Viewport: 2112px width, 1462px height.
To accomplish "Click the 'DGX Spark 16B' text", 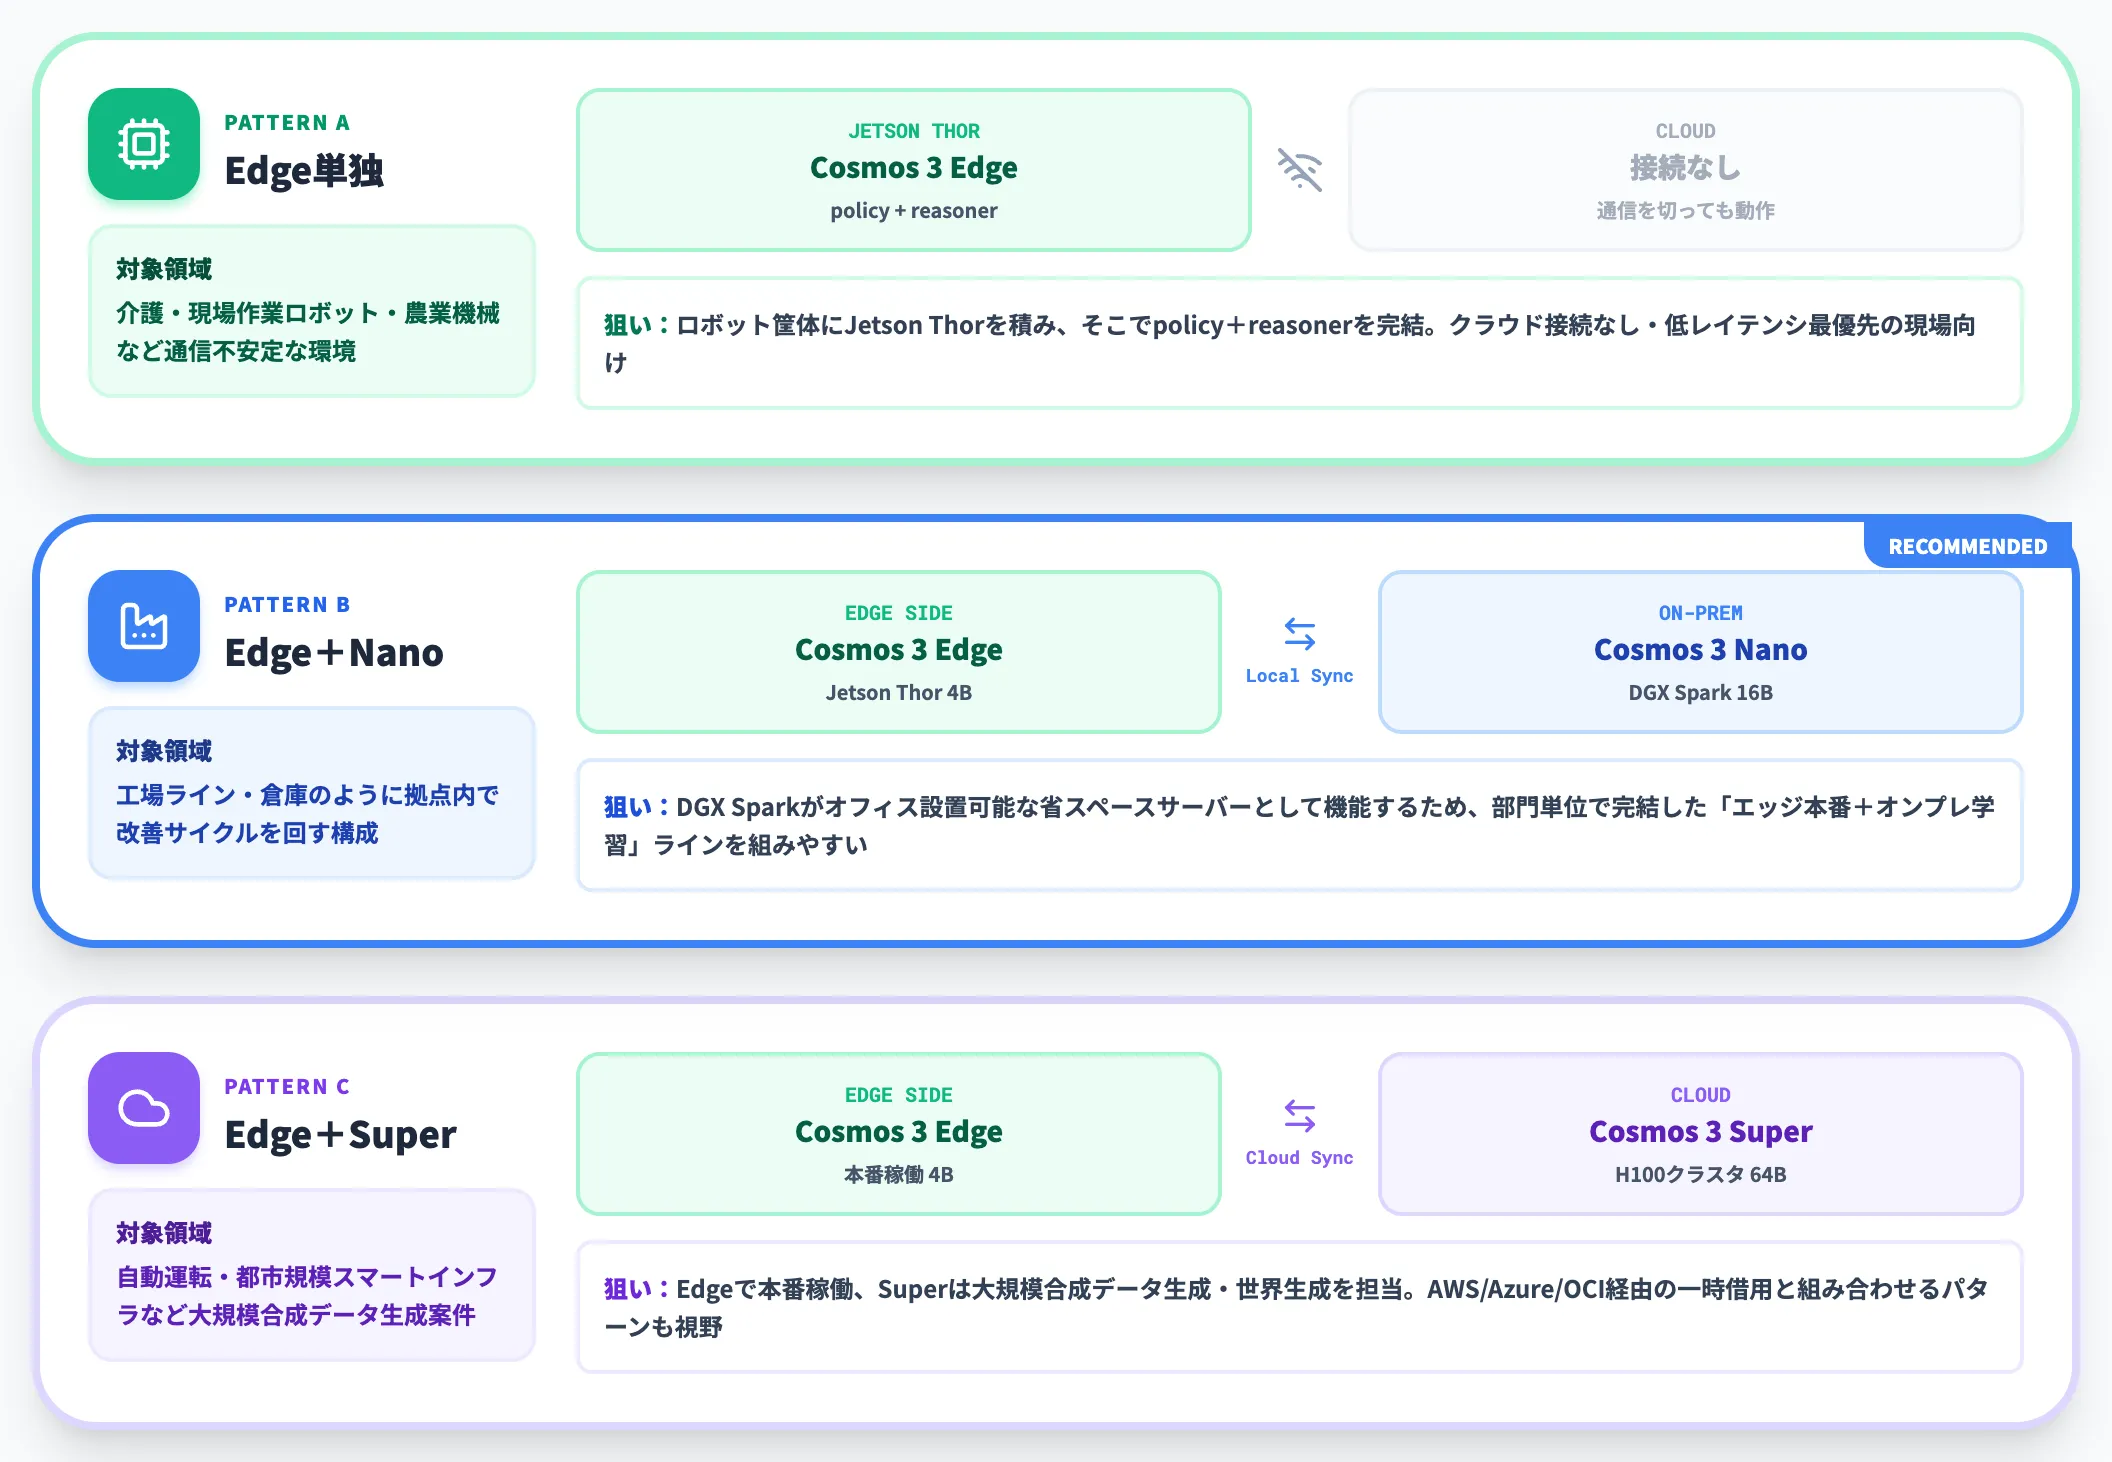I will (1701, 693).
